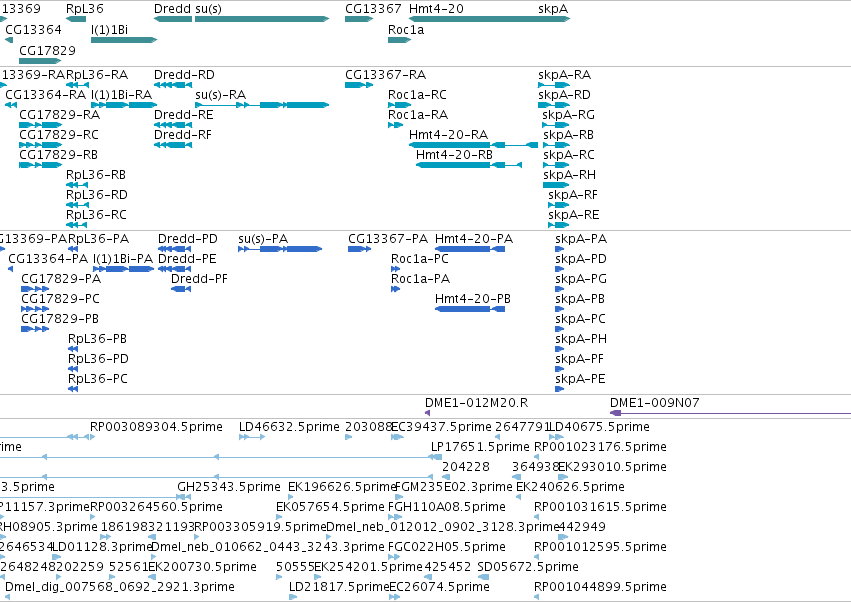
Task: Select the CG13367 gene label
Action: click(x=373, y=9)
